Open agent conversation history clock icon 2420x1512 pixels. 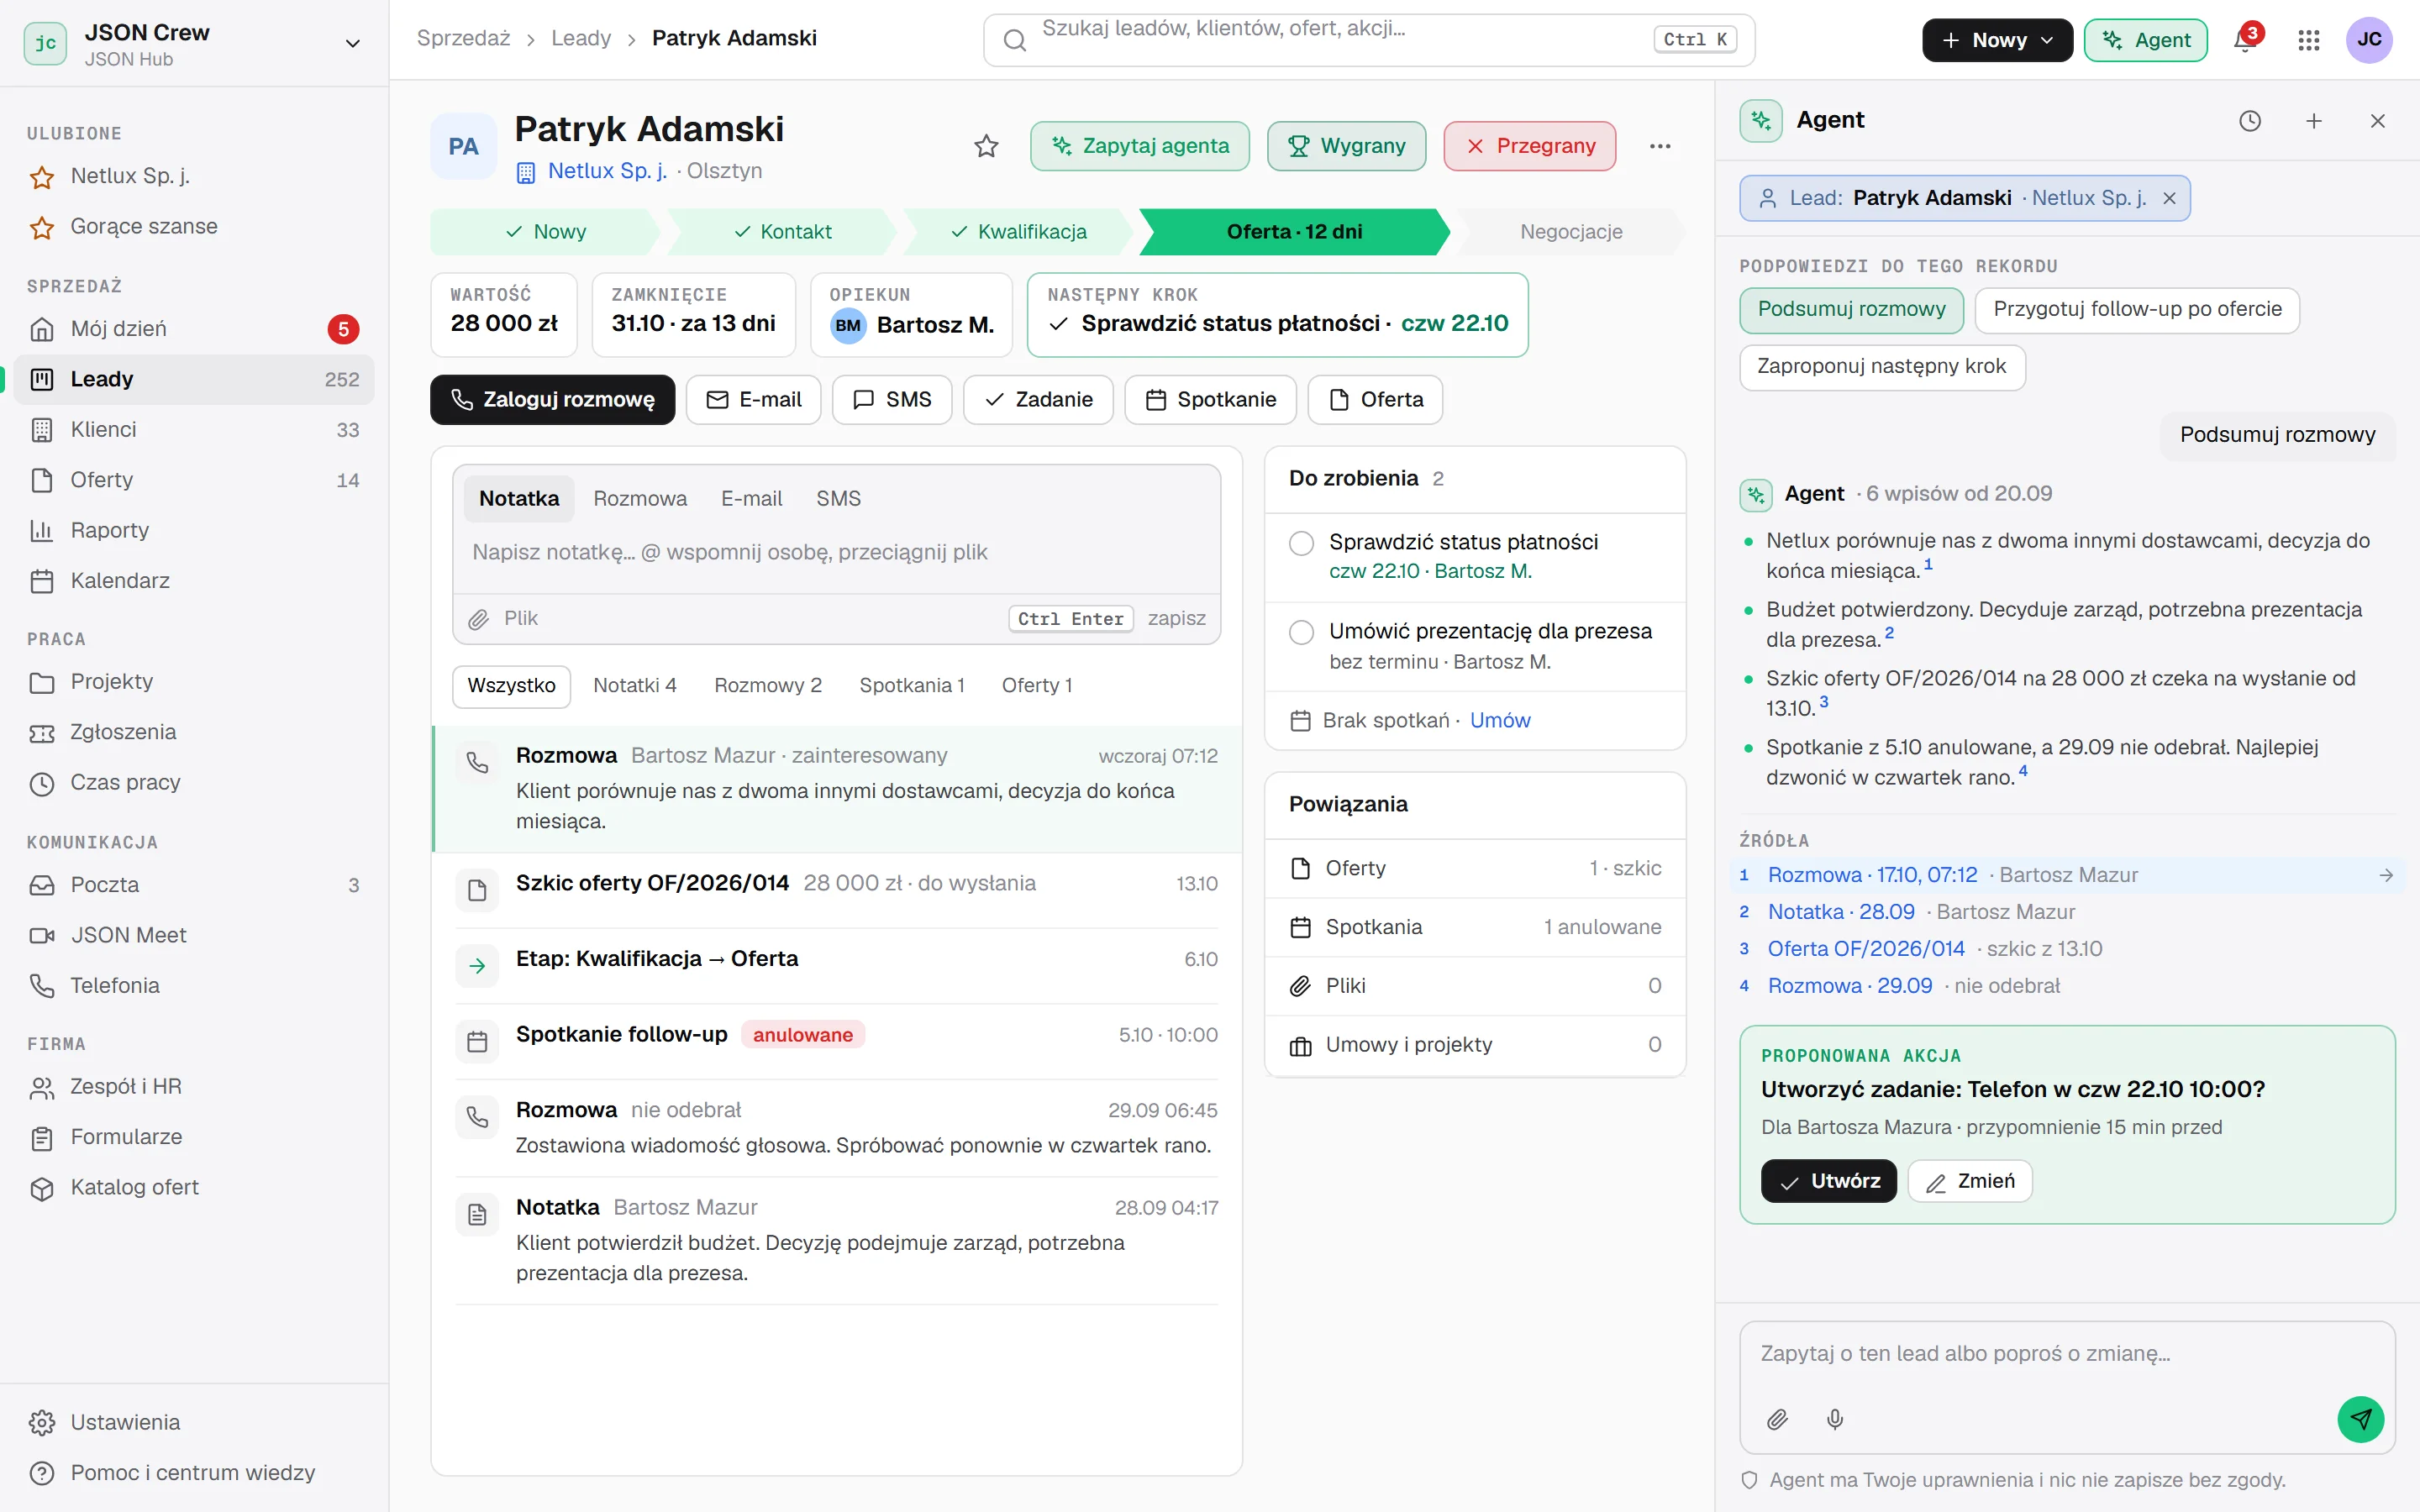[x=2250, y=121]
